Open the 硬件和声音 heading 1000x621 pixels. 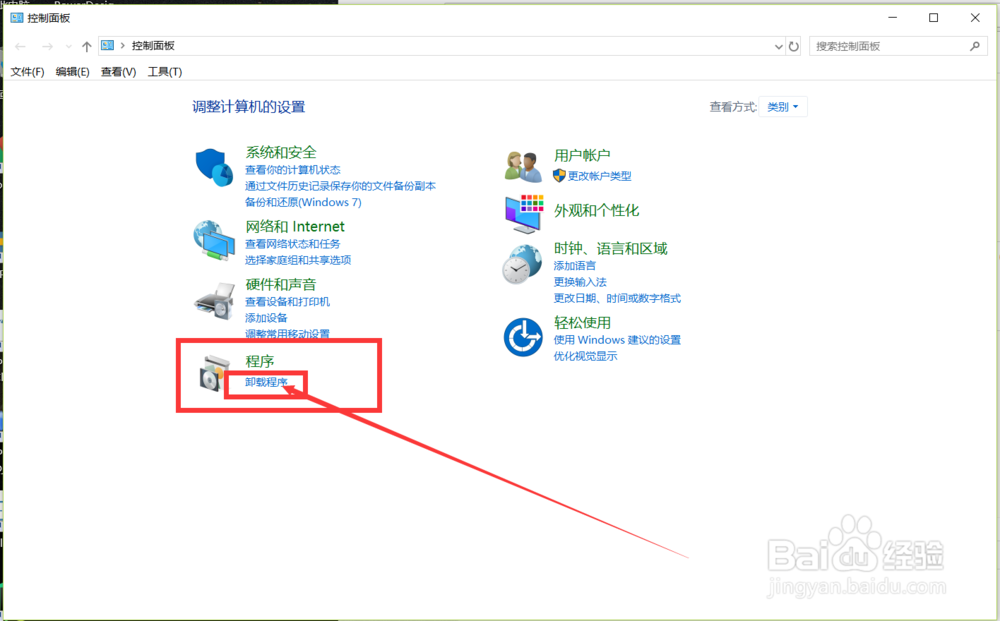[x=281, y=284]
